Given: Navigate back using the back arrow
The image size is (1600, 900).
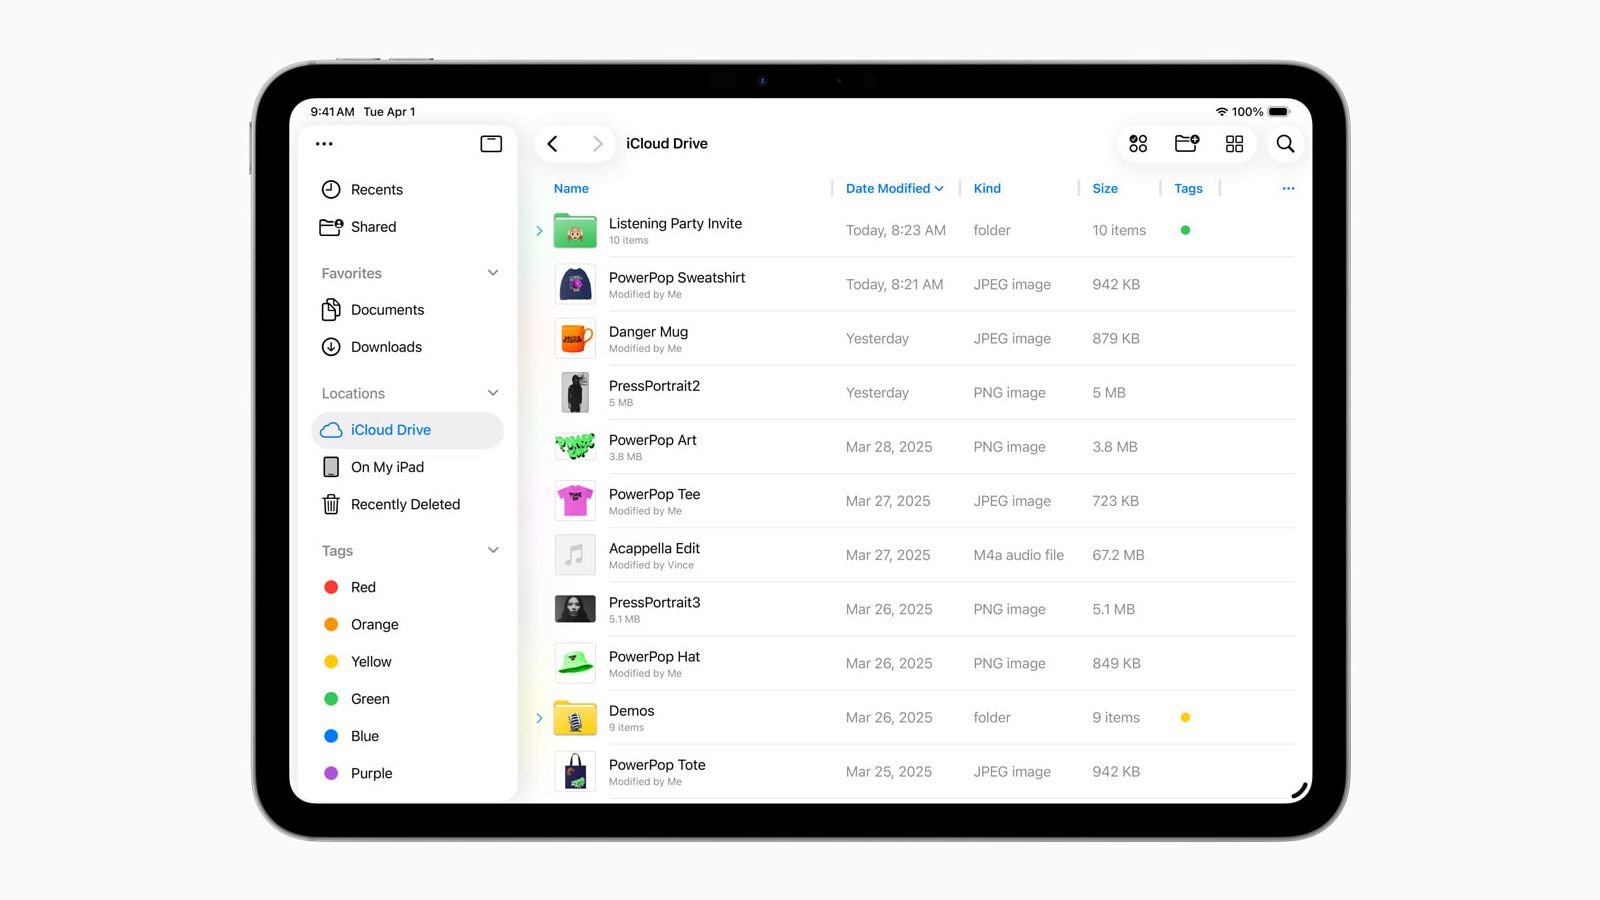Looking at the screenshot, I should pos(553,143).
